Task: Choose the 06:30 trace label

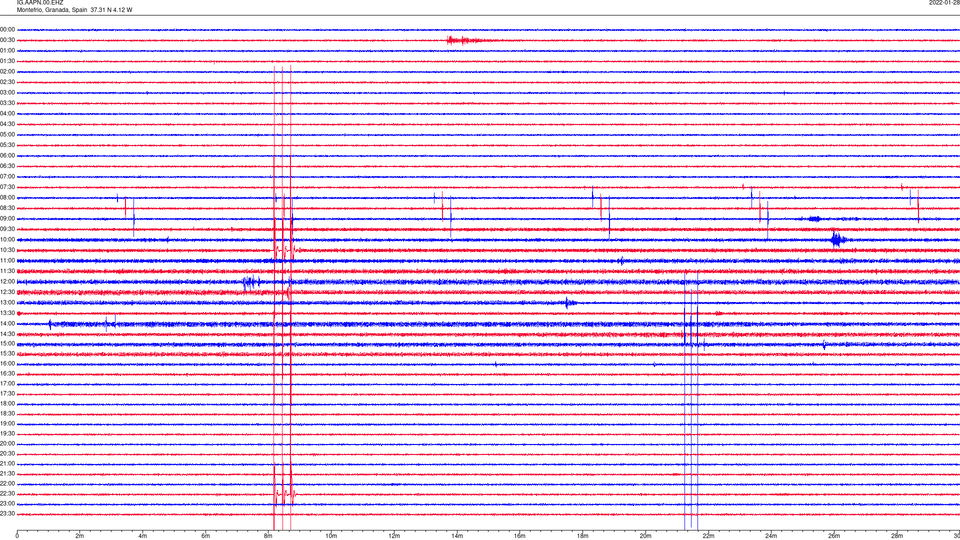Action: coord(7,166)
